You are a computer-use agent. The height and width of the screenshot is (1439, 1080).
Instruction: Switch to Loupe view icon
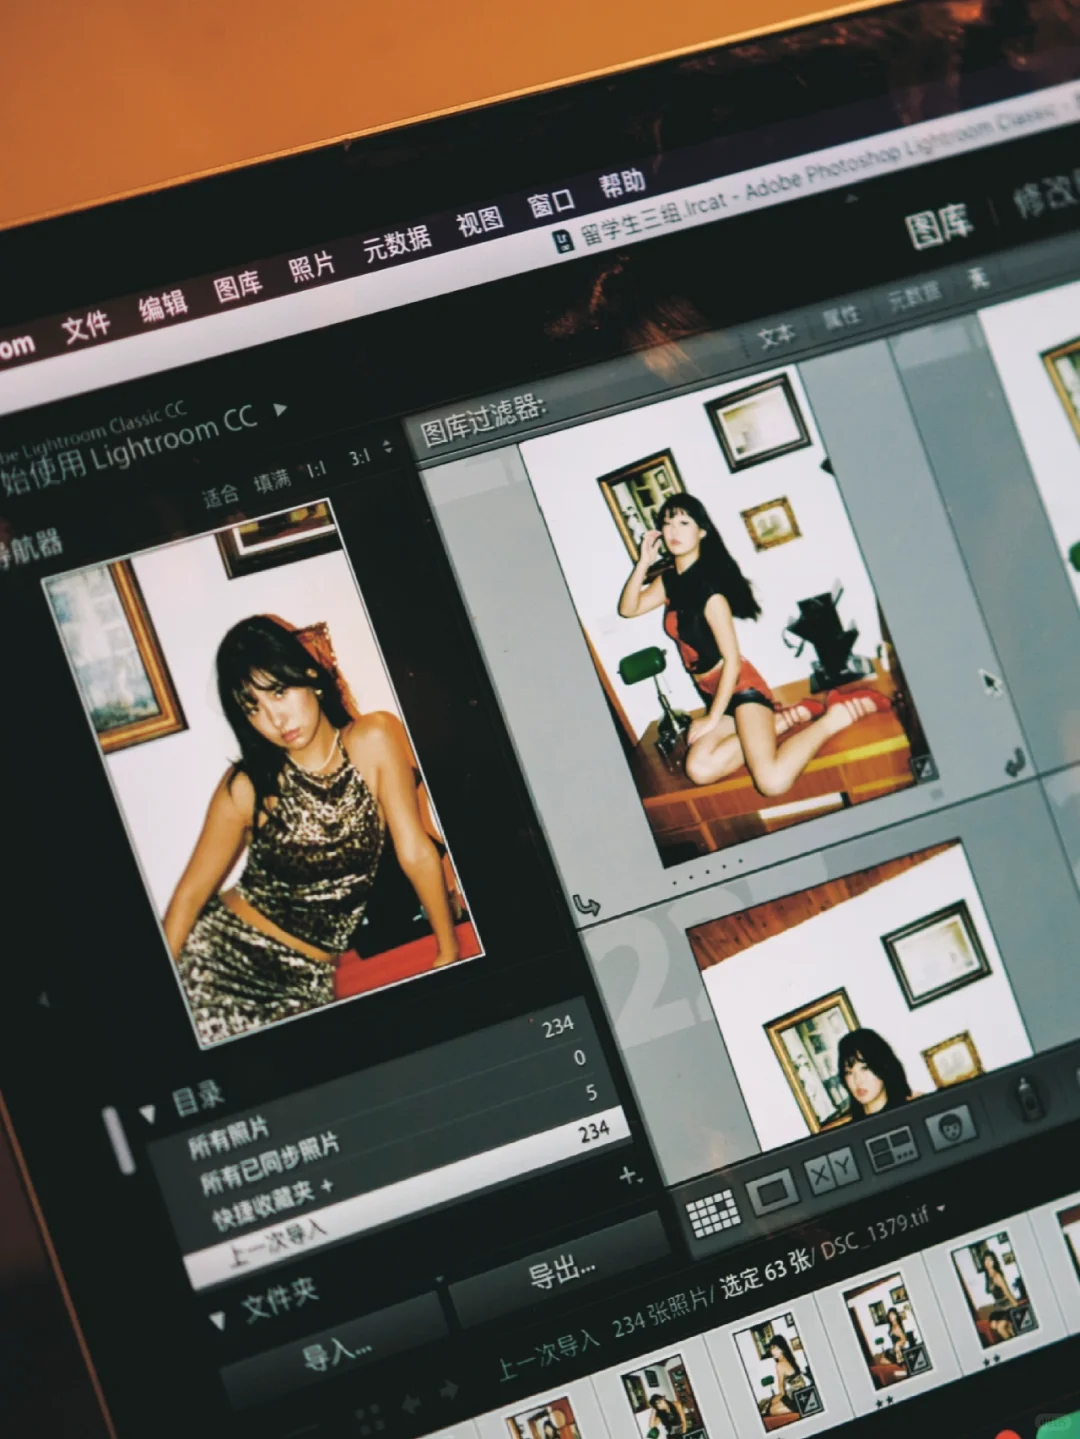(x=771, y=1192)
